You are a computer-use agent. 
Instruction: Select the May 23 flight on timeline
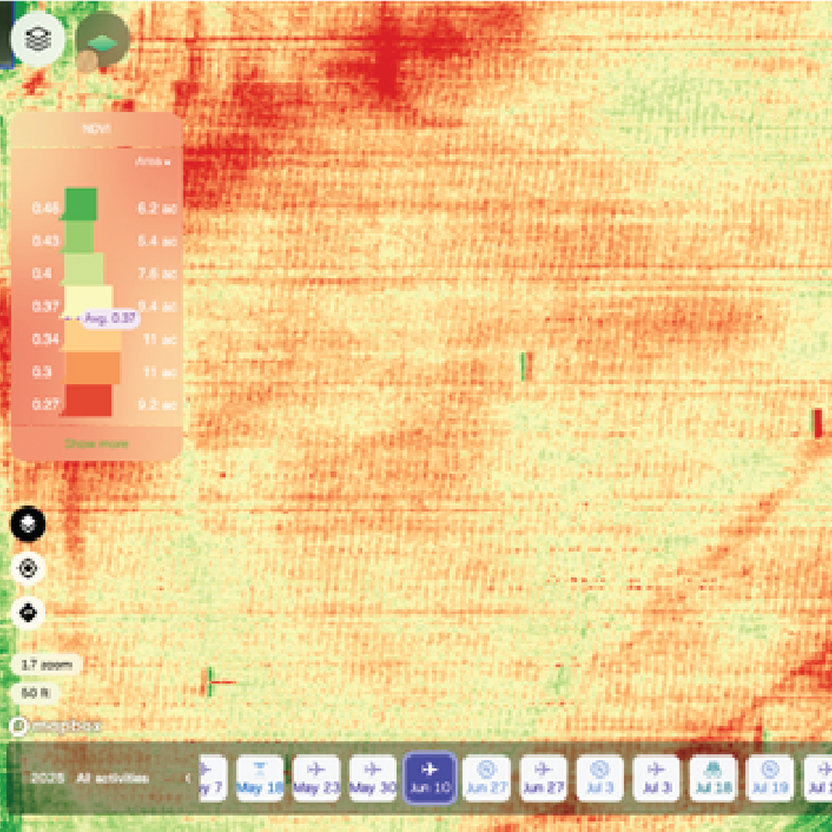point(316,778)
